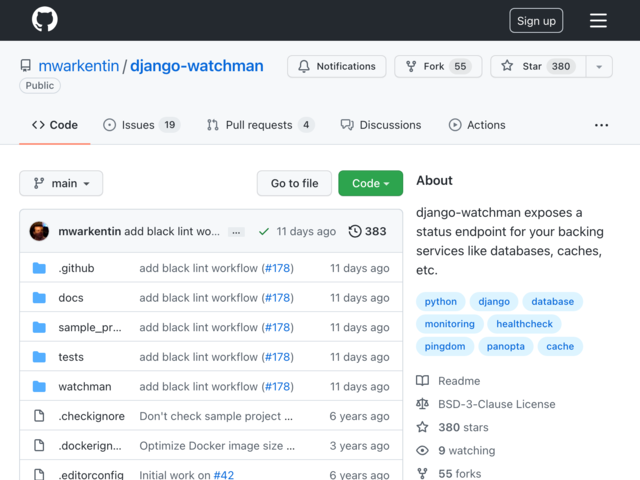Open the Star lists dropdown arrow
This screenshot has height=480, width=640.
[599, 66]
